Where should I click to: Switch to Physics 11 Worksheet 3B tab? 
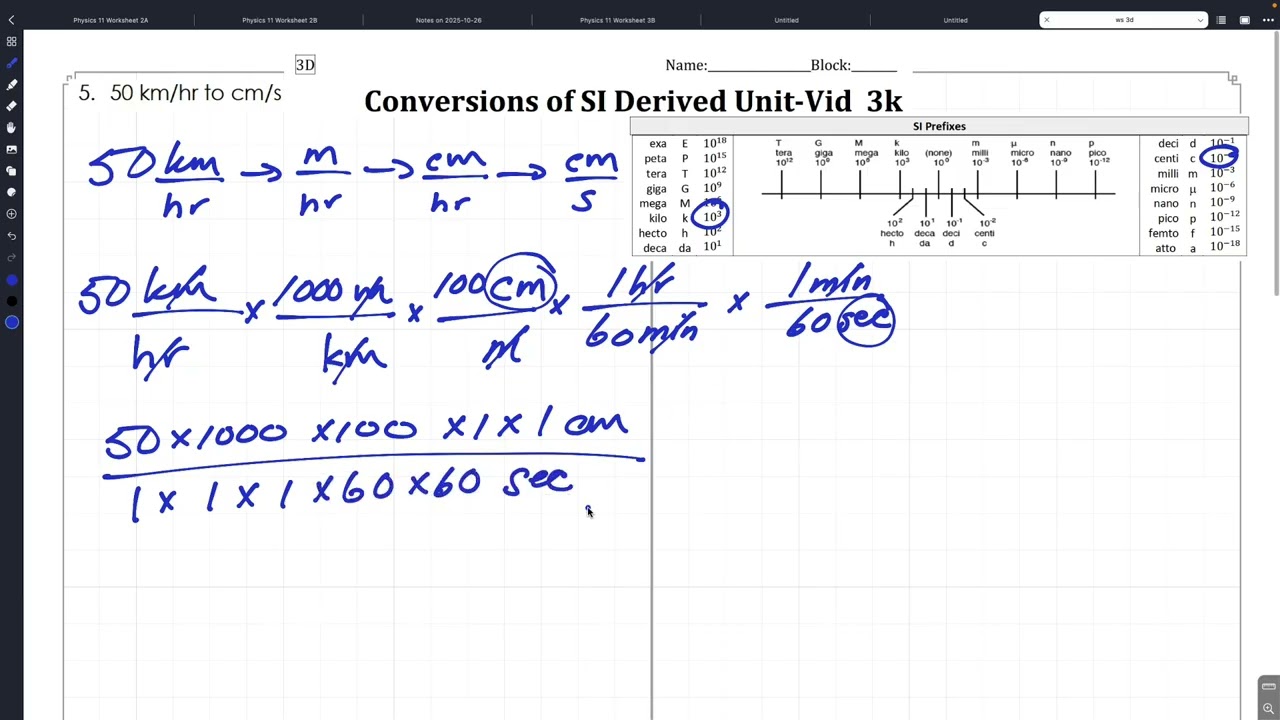click(617, 20)
